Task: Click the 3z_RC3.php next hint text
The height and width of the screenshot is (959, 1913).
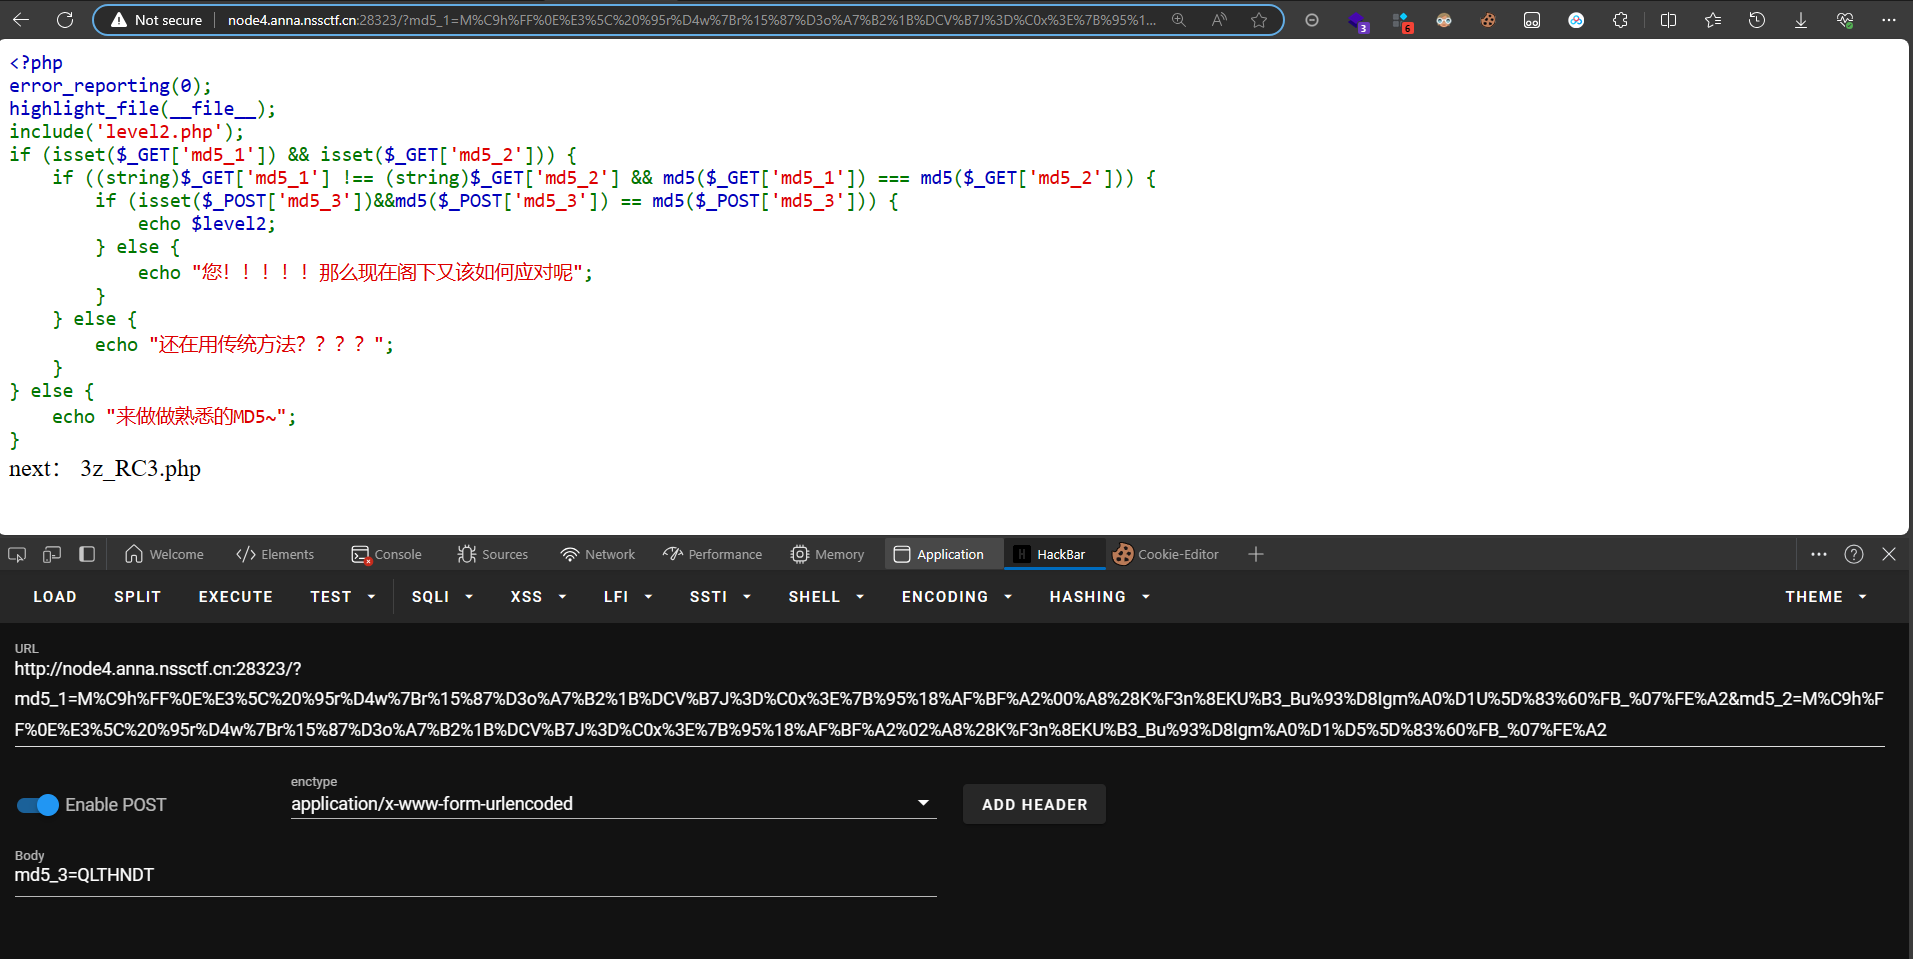Action: (x=141, y=468)
